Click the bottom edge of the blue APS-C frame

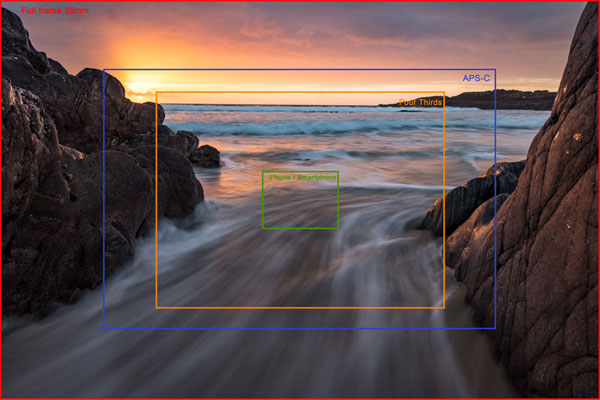coord(300,328)
